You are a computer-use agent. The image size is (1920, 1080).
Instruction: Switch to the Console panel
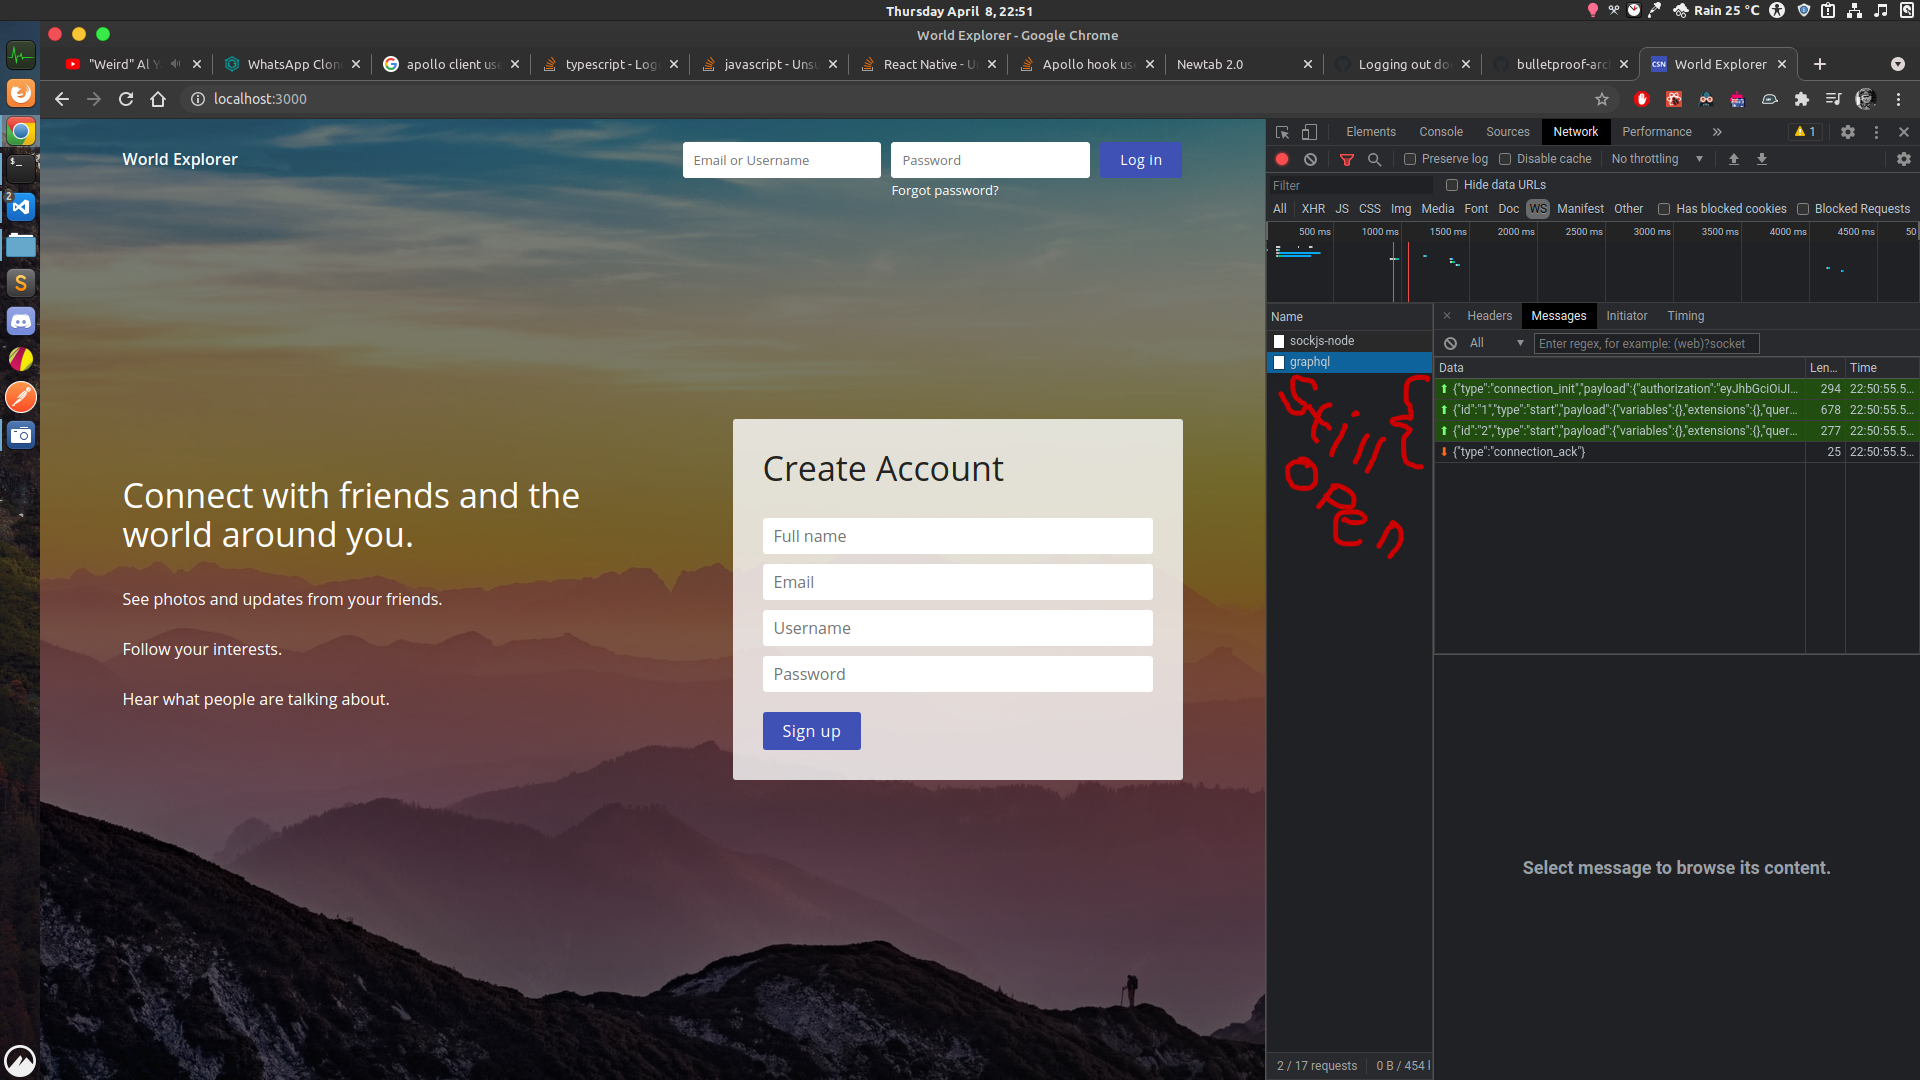(1440, 131)
